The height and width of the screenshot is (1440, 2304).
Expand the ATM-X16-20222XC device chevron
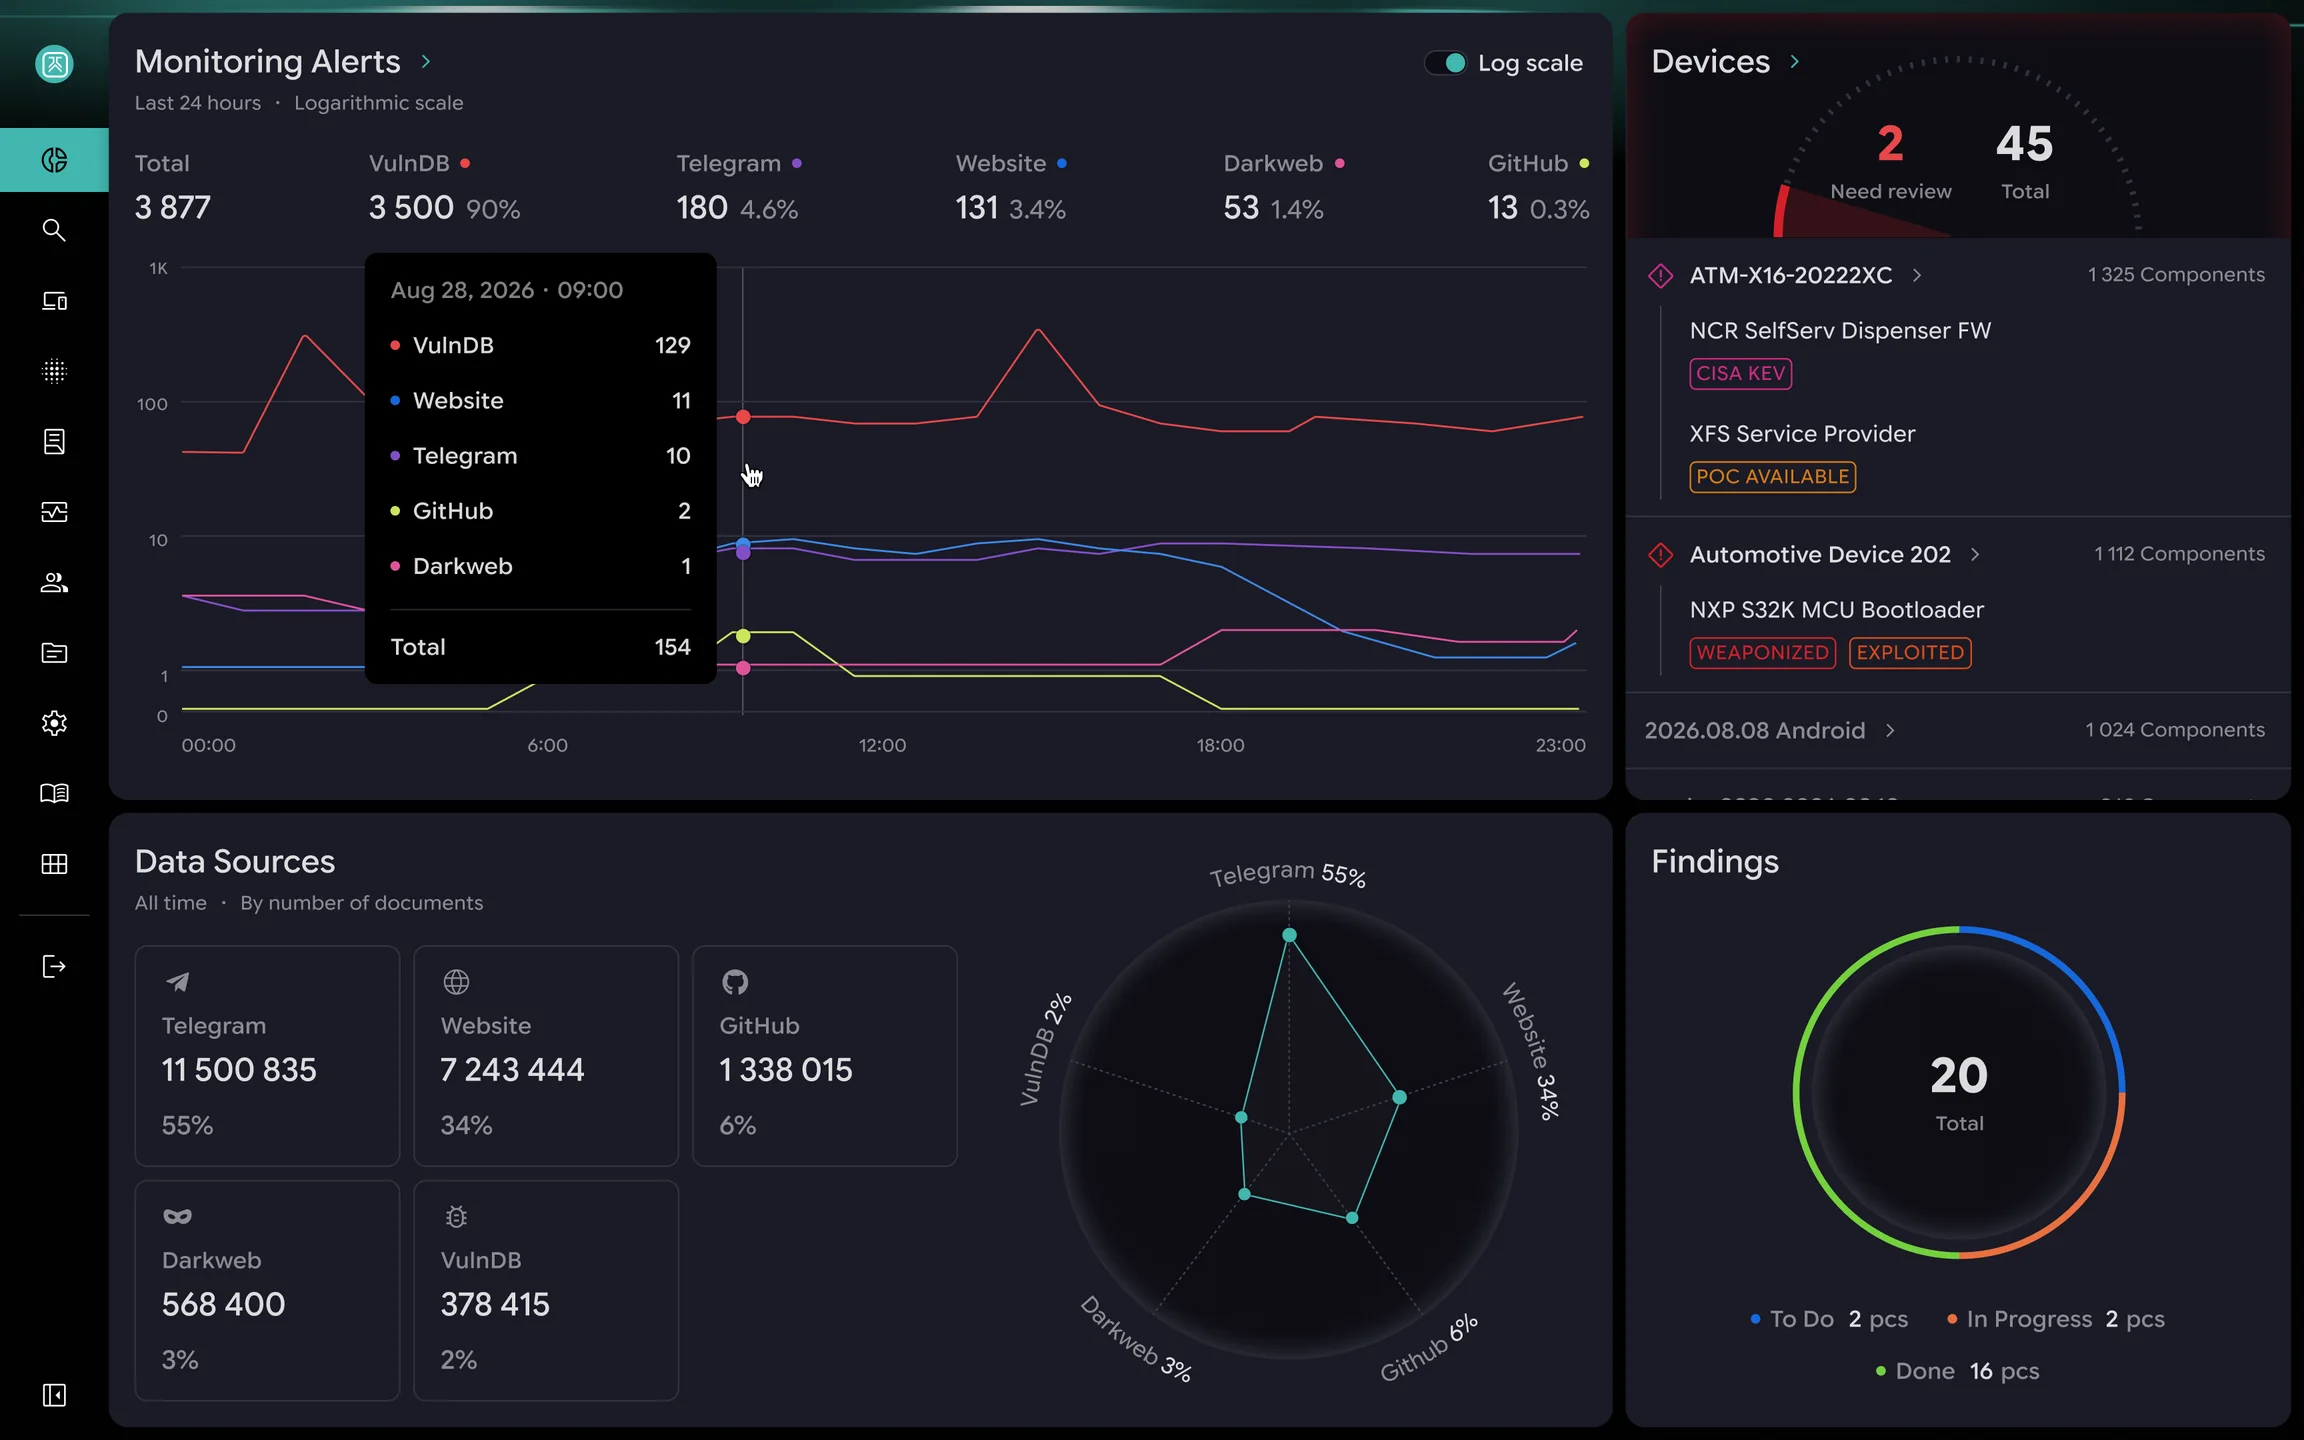(1917, 275)
